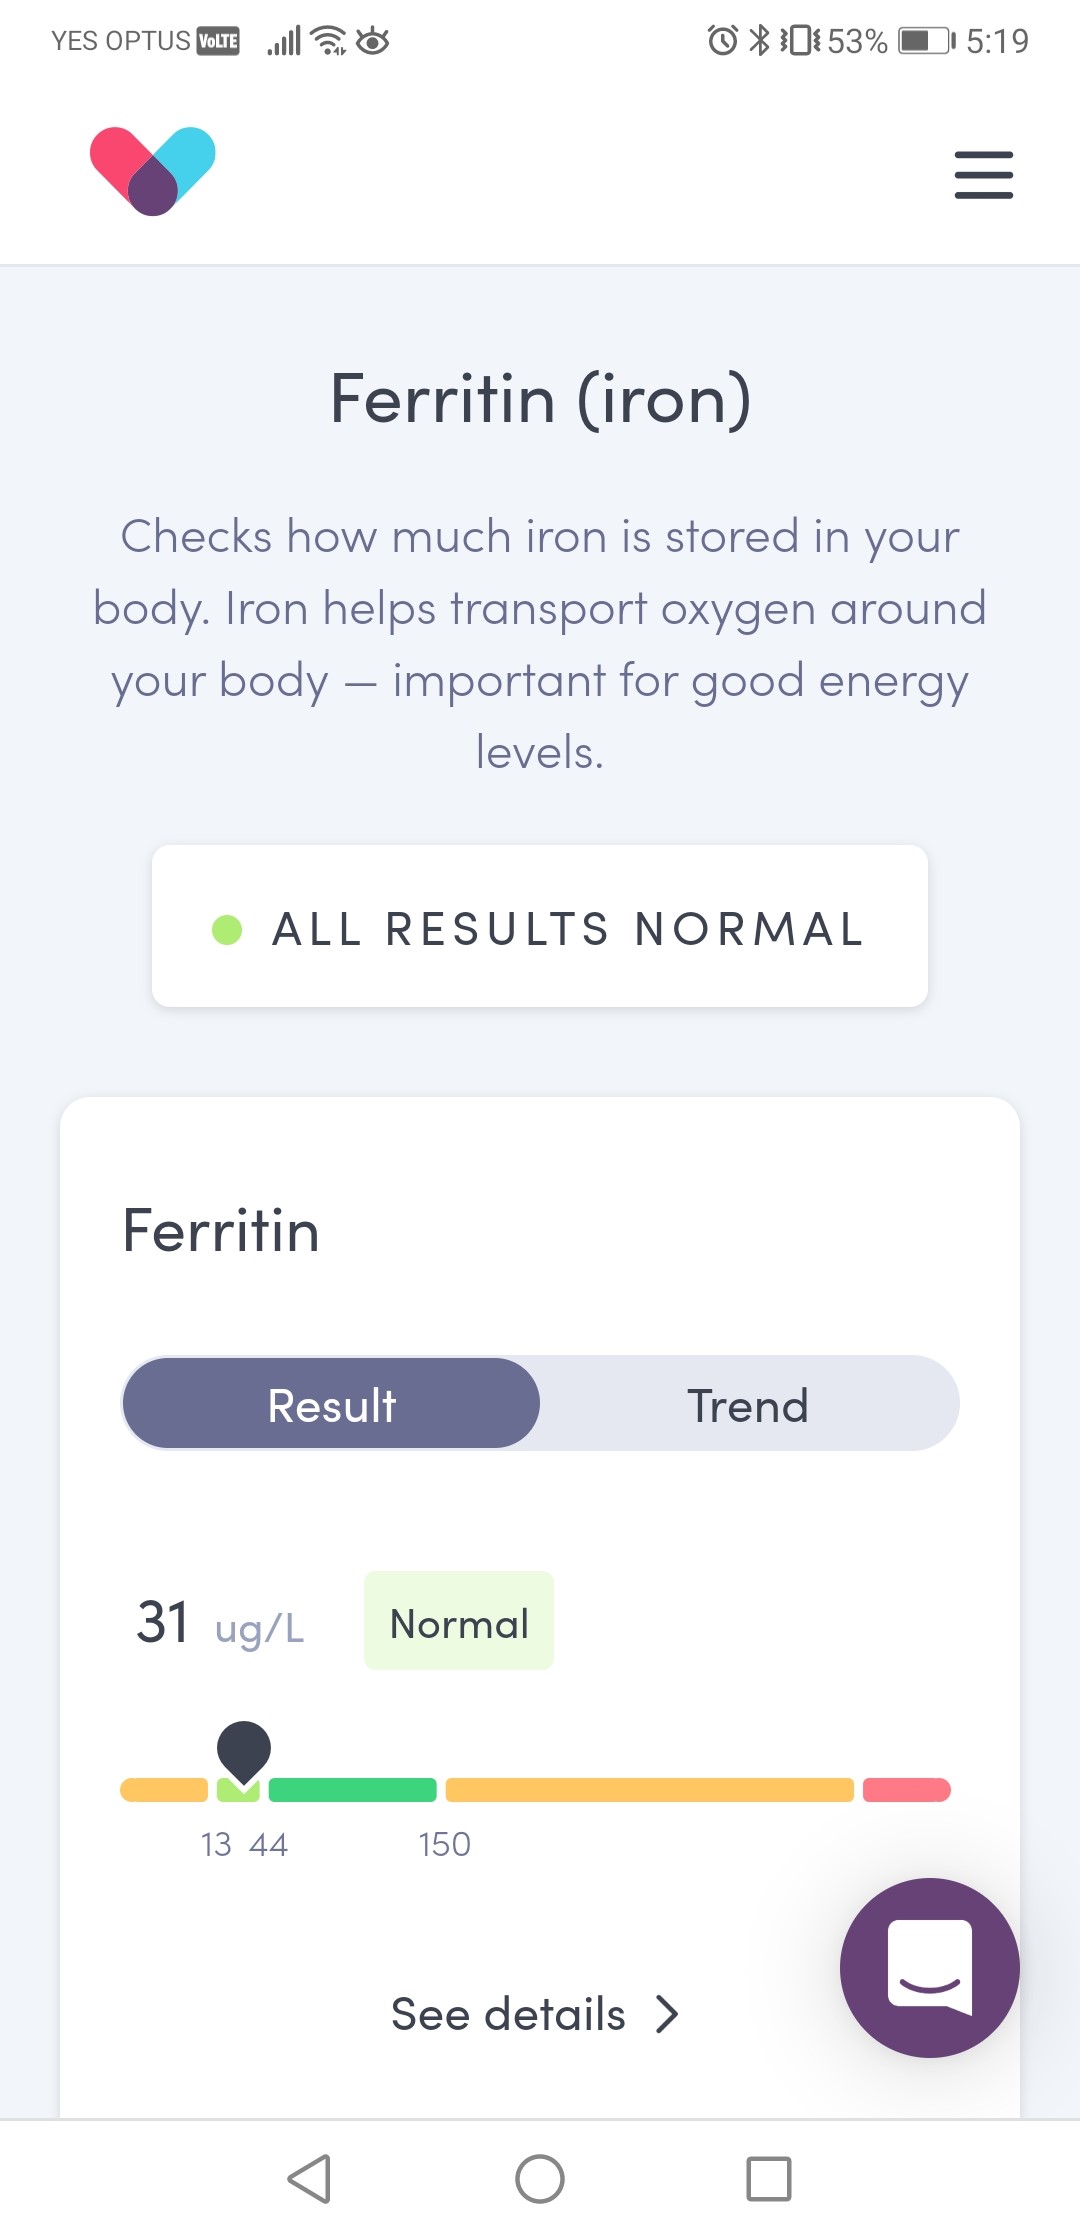Tap the Ferritin card heading

click(221, 1230)
